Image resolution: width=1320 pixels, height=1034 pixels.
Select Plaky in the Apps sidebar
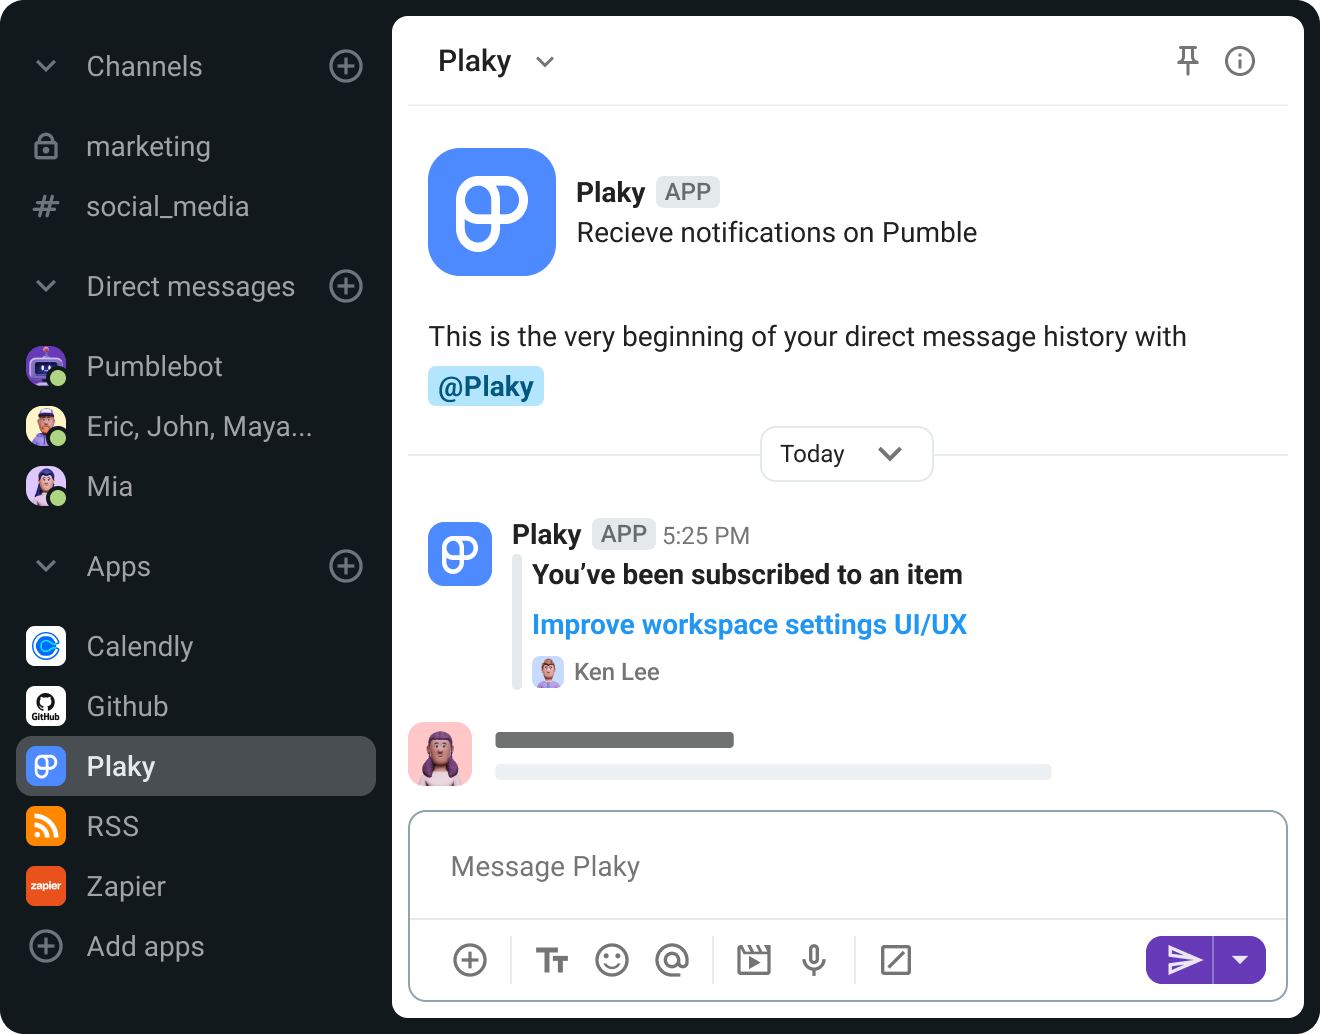pyautogui.click(x=196, y=766)
